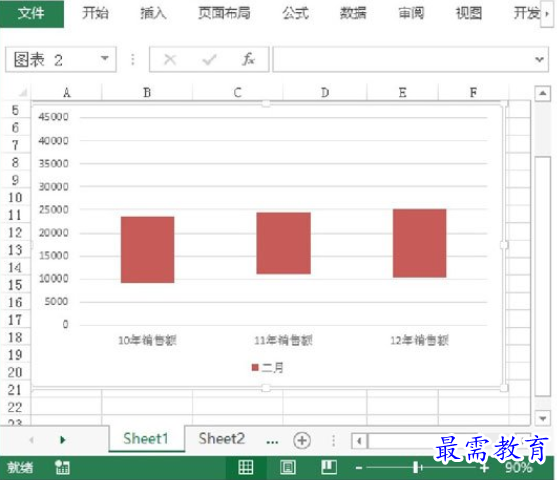Switch to Page Break Preview icon

pyautogui.click(x=329, y=467)
